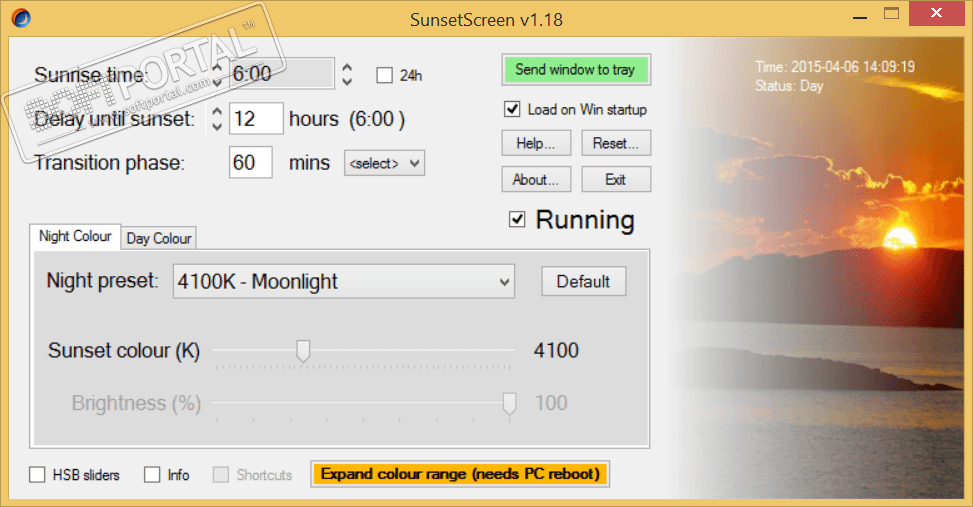Open the About... dialog
Screen dimensions: 973x507
(536, 179)
